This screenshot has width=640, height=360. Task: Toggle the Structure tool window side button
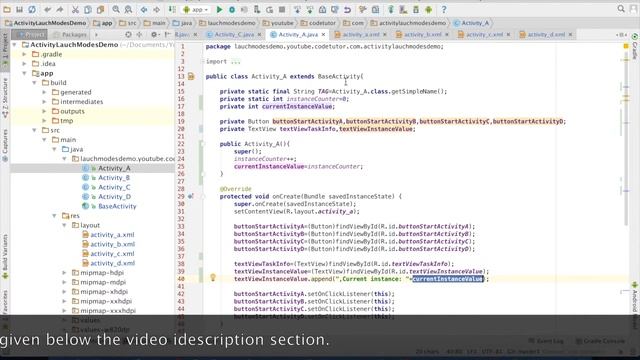[5, 98]
